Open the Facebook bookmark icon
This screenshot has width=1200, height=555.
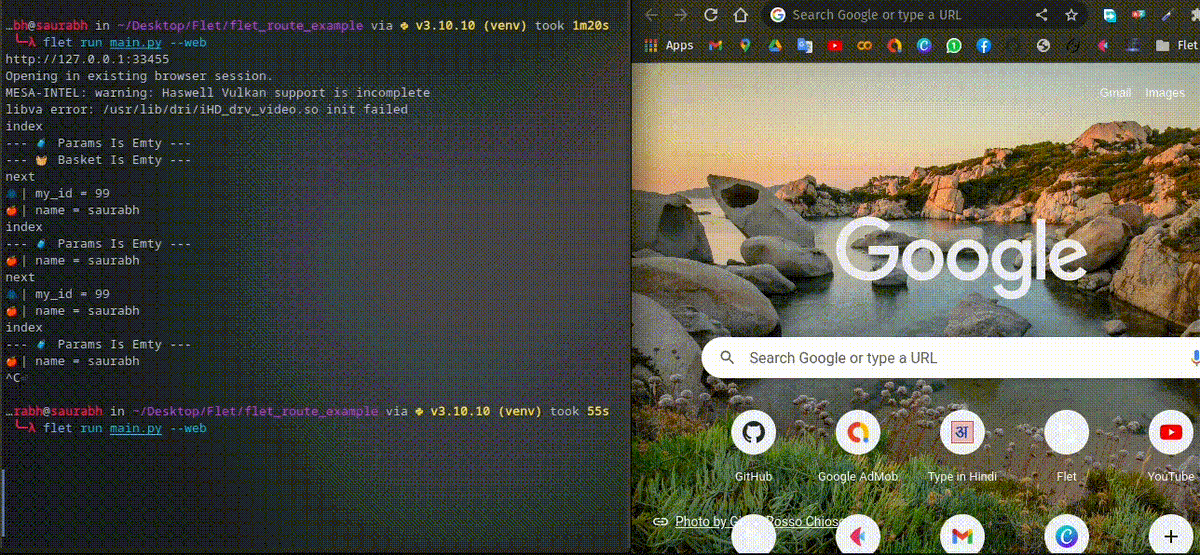tap(984, 45)
